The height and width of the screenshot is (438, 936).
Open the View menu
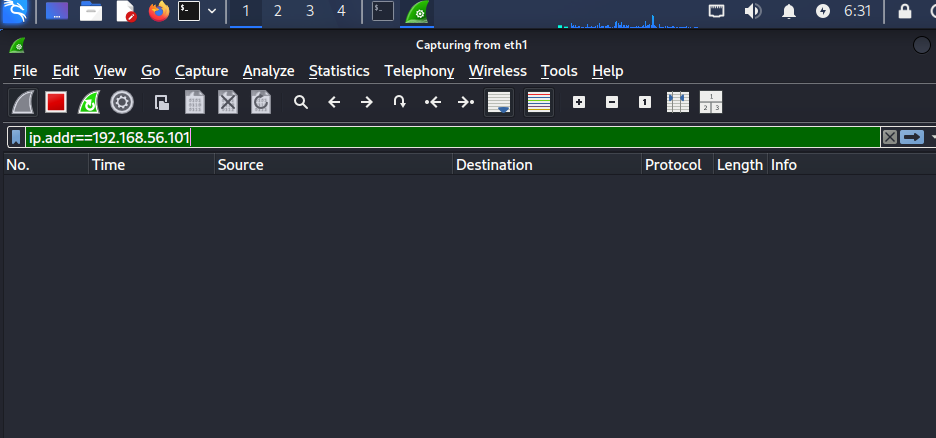click(x=110, y=71)
